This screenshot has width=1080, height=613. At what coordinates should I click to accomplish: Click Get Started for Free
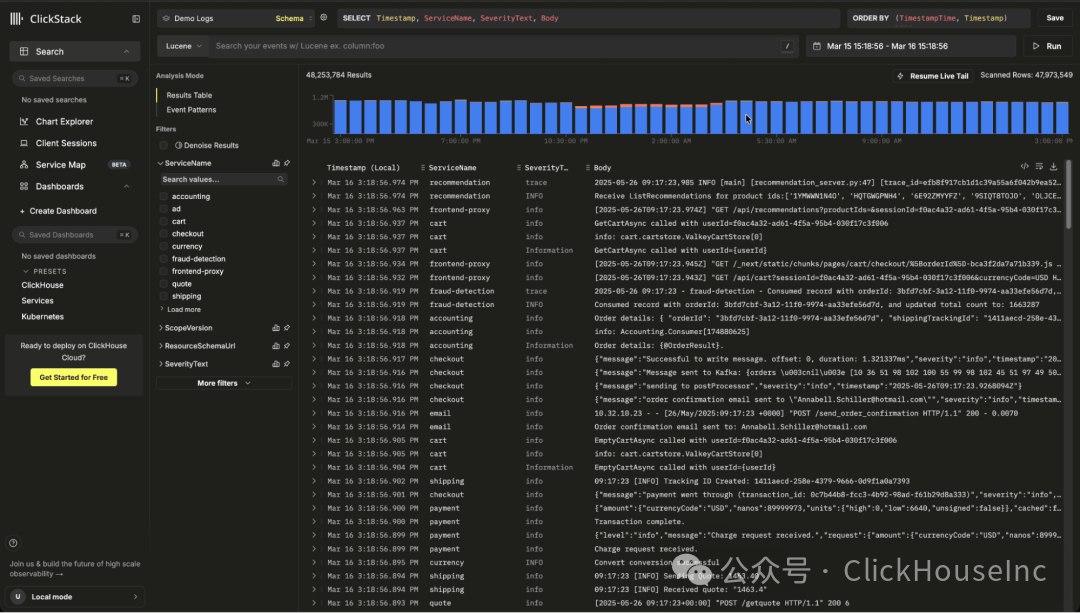click(74, 377)
